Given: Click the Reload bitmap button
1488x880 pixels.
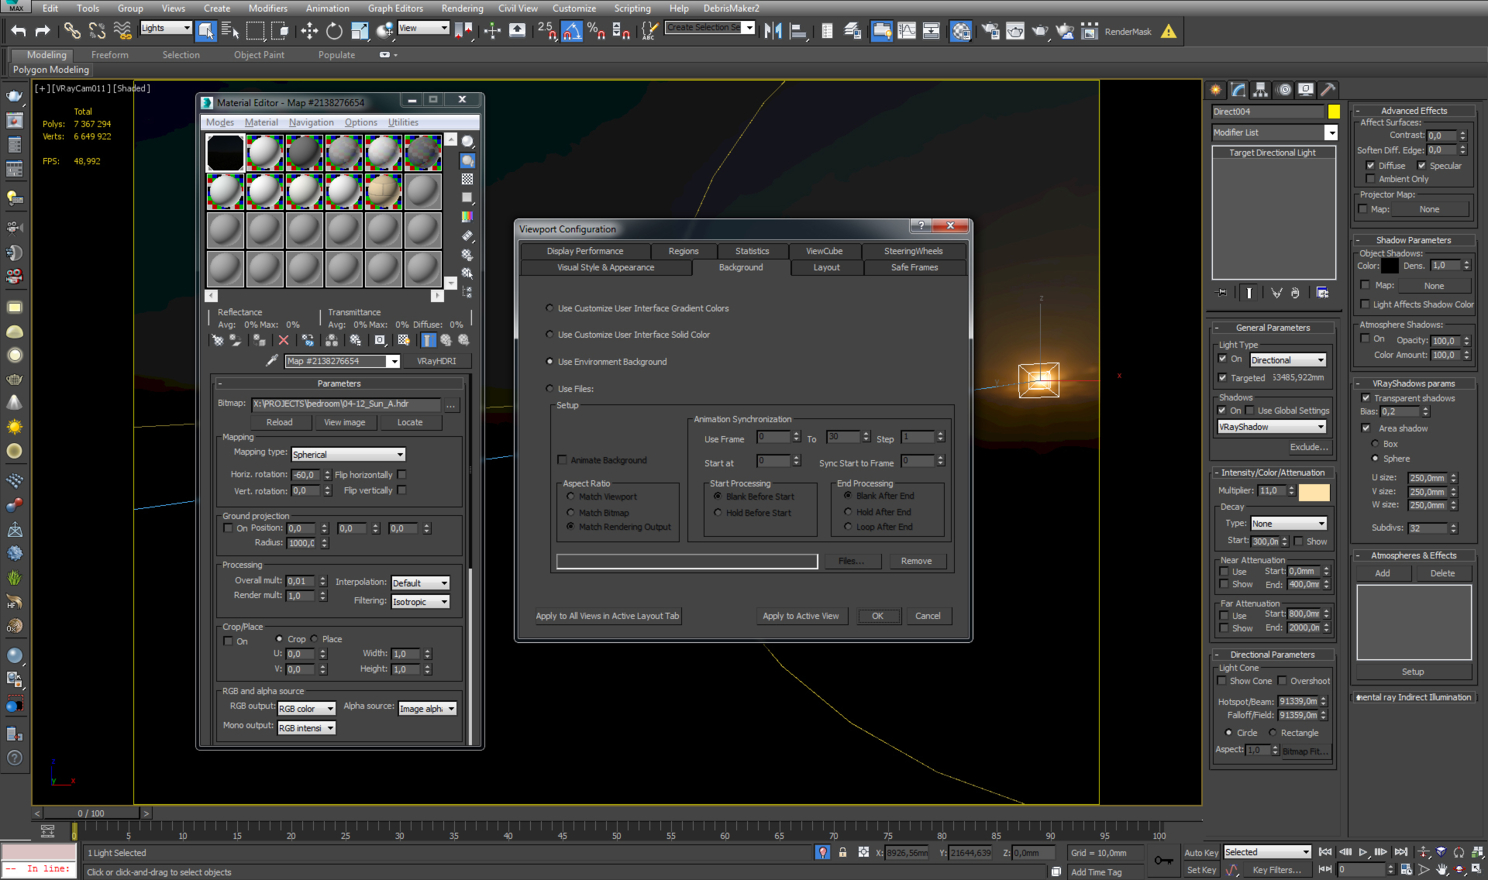Looking at the screenshot, I should click(x=279, y=422).
